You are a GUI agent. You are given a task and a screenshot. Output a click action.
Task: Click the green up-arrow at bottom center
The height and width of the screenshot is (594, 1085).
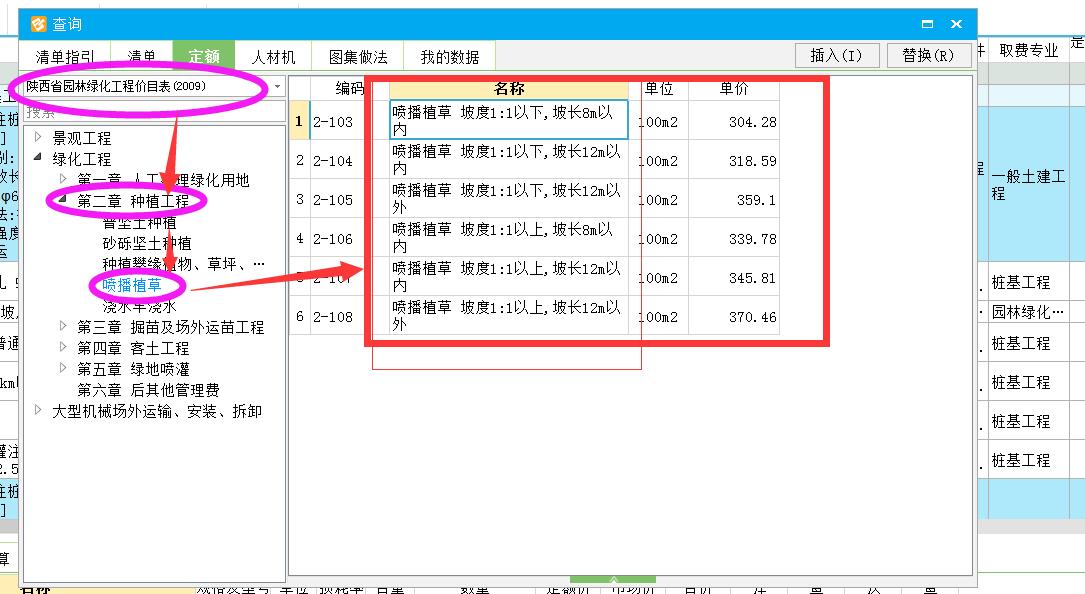pyautogui.click(x=613, y=579)
